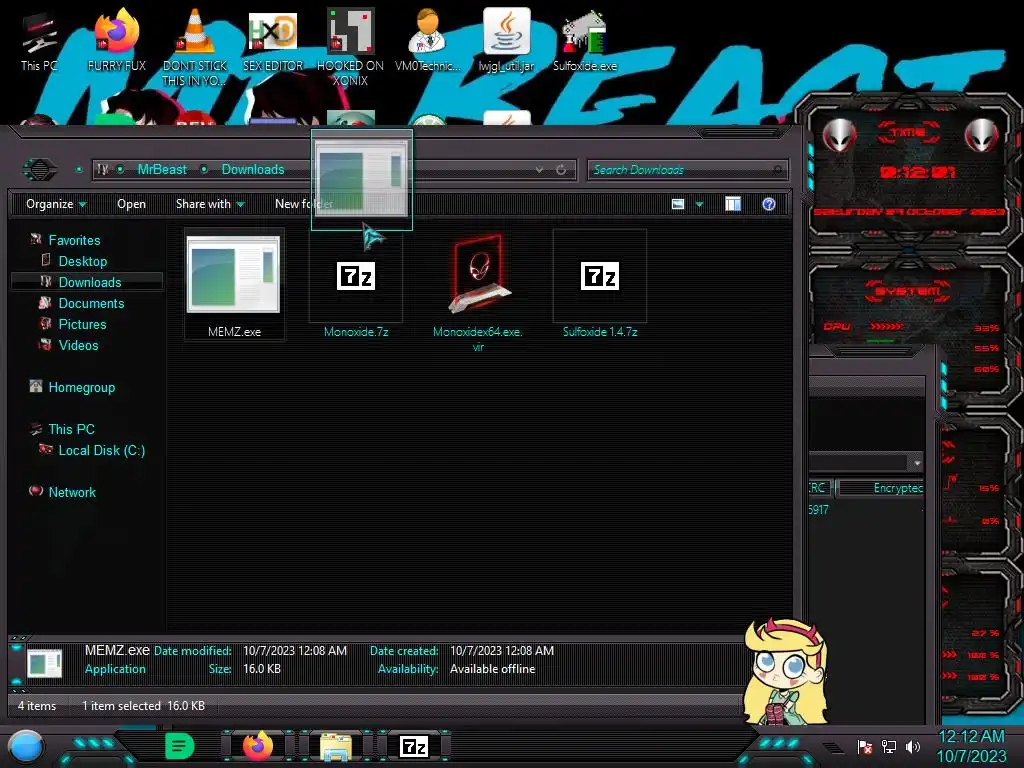This screenshot has height=768, width=1024.
Task: Select Favorites in navigation pane
Action: (x=74, y=240)
